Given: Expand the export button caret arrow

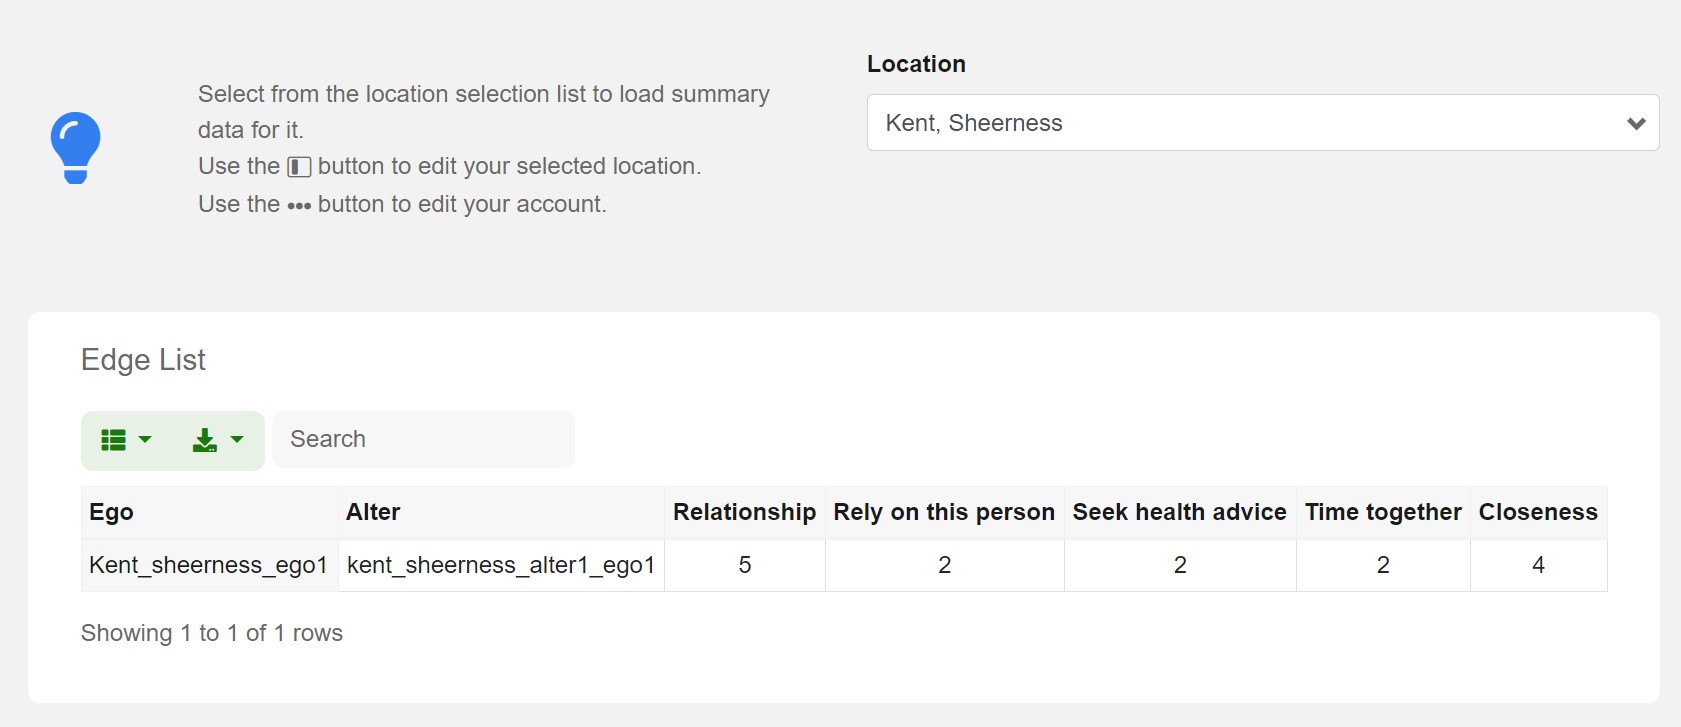Looking at the screenshot, I should (237, 439).
